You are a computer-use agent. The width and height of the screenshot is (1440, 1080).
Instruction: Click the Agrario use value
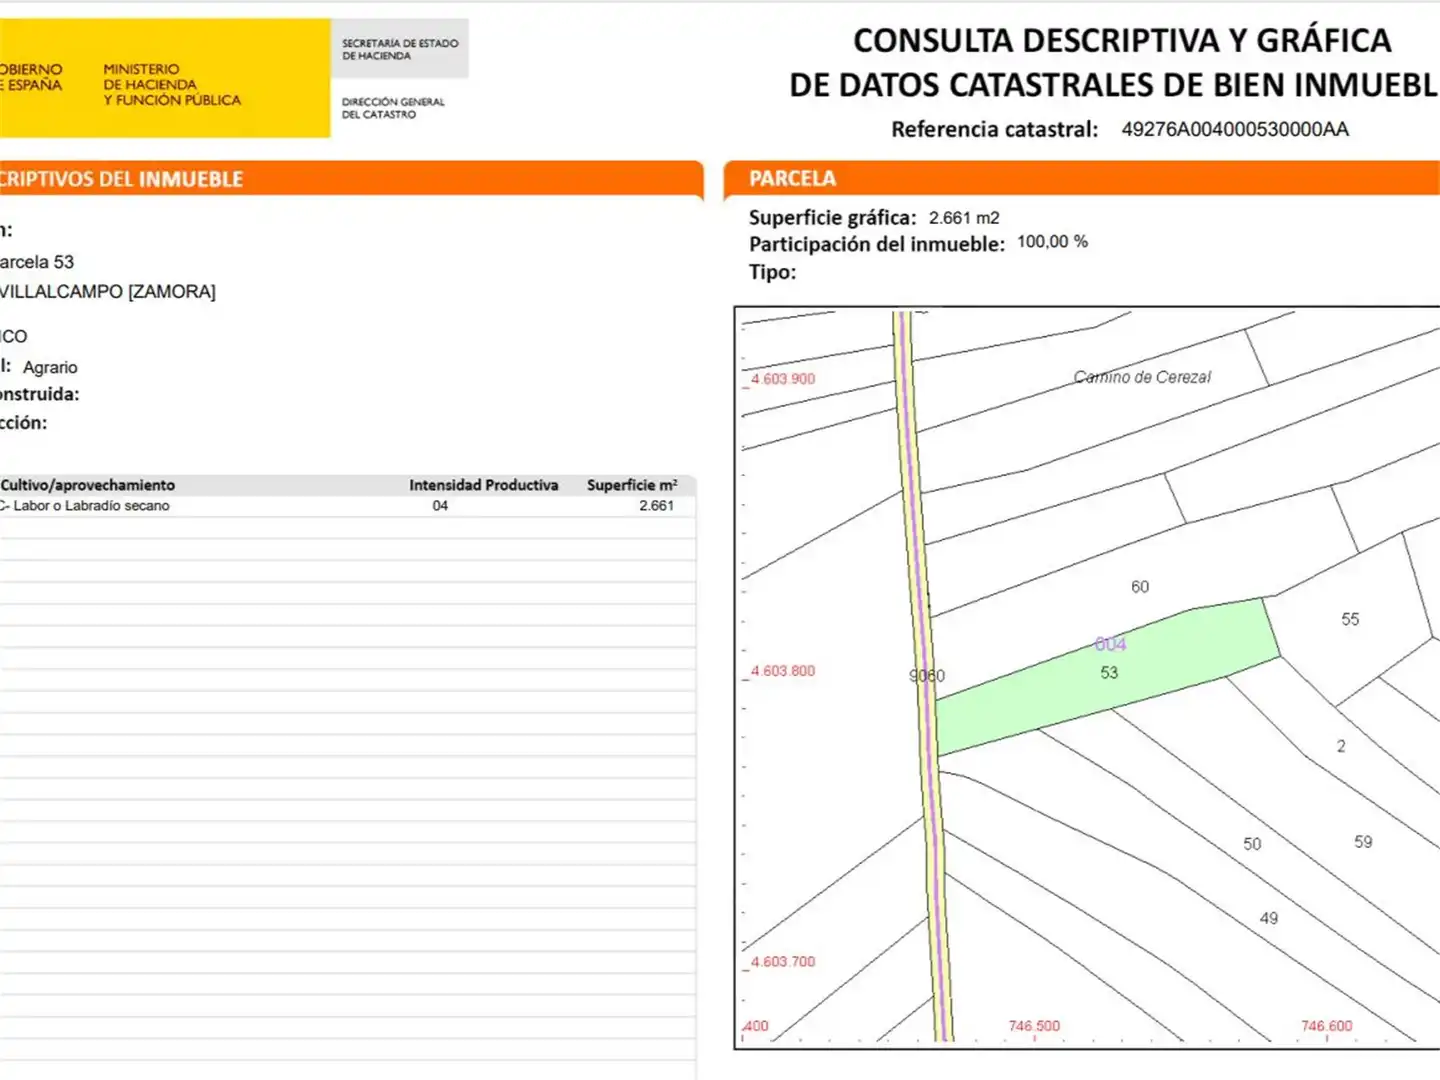[50, 368]
